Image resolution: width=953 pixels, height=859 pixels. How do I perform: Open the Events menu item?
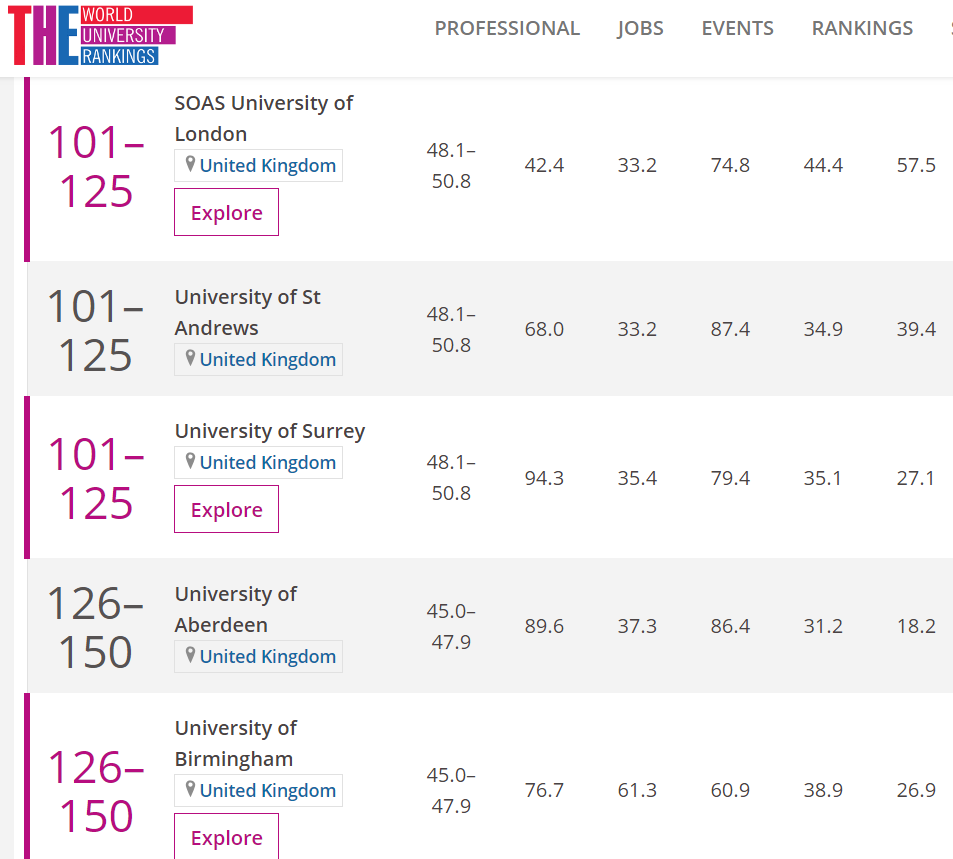(x=737, y=28)
